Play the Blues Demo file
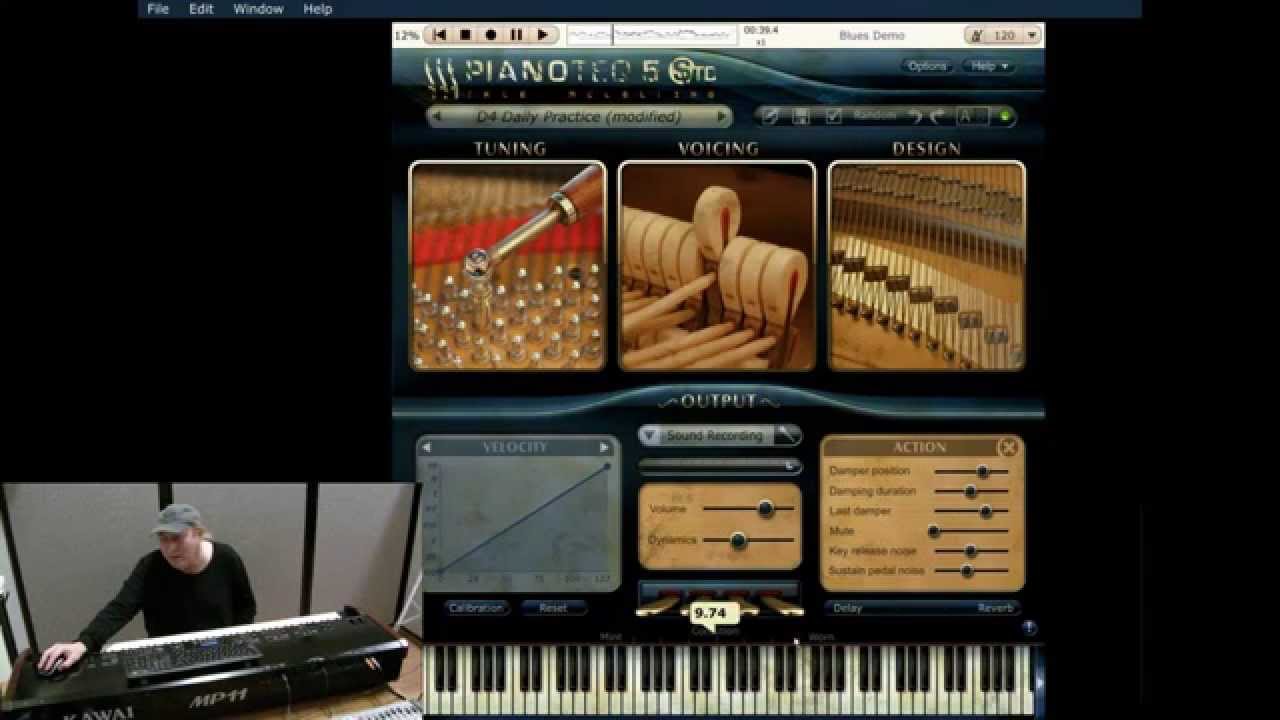 (543, 35)
